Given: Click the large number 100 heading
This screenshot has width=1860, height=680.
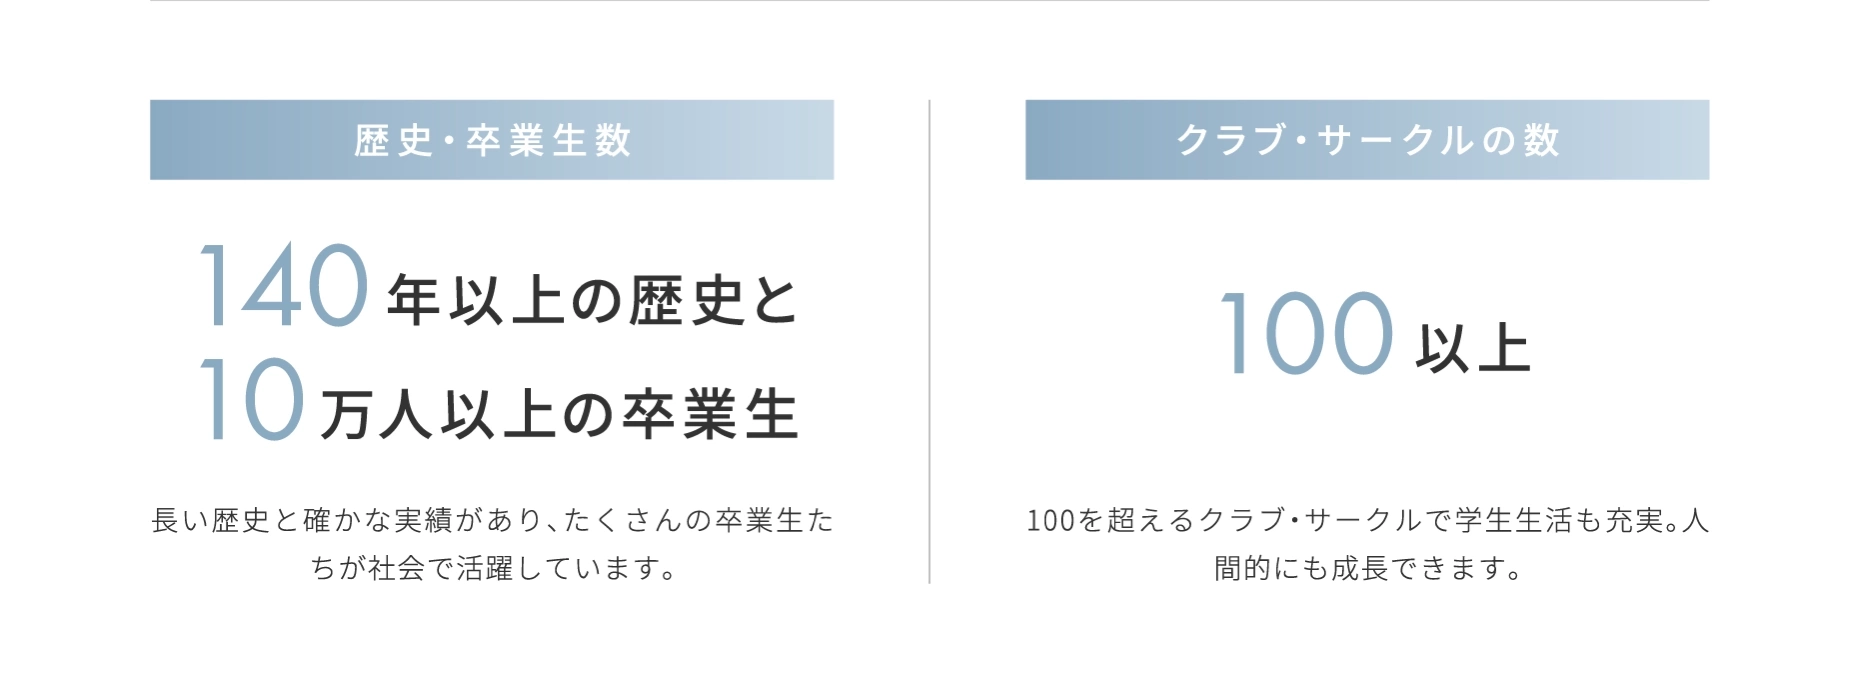Looking at the screenshot, I should 1306,335.
